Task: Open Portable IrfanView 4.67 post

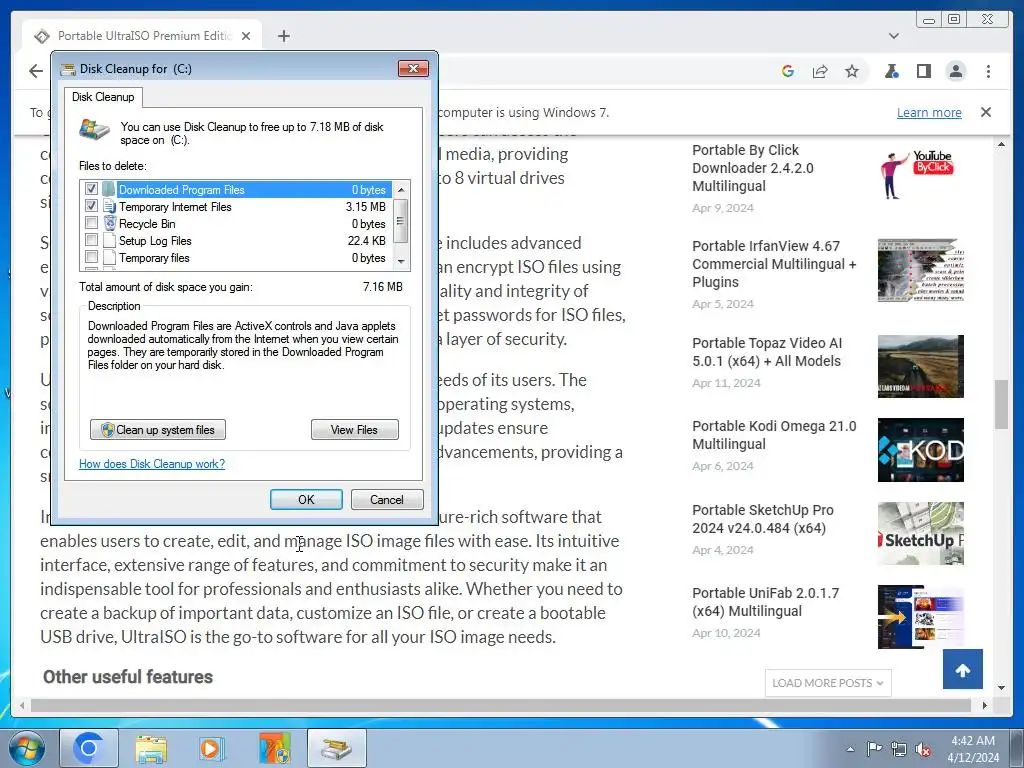Action: coord(774,264)
